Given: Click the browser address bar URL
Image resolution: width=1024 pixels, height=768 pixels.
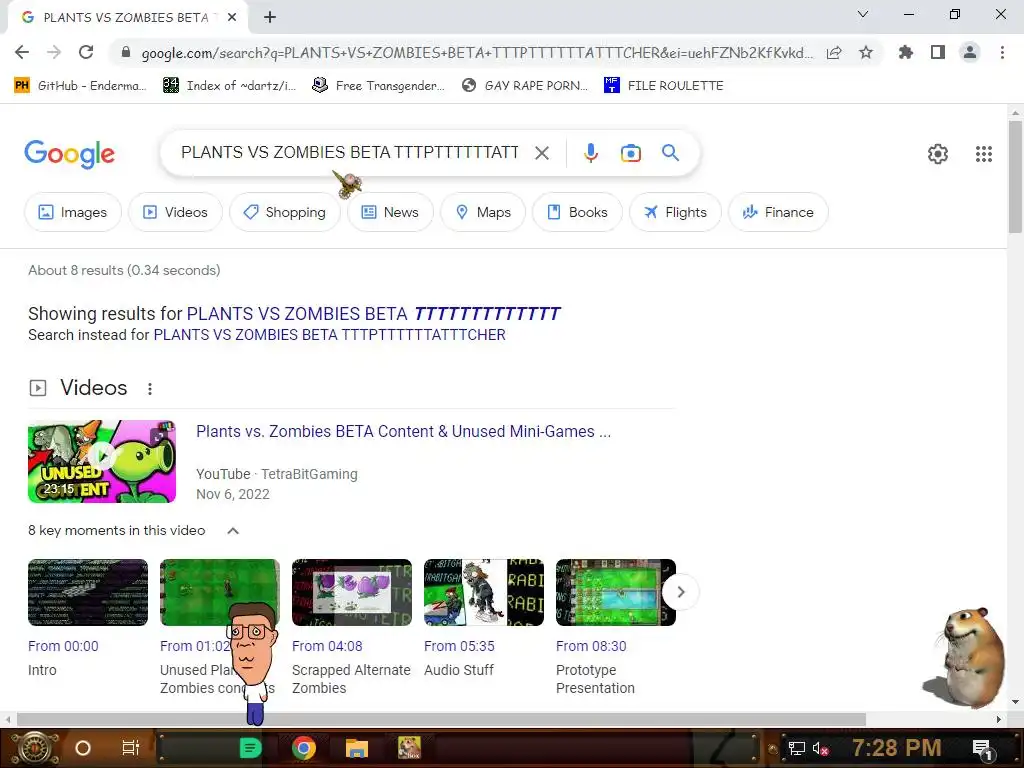Looking at the screenshot, I should pyautogui.click(x=477, y=53).
